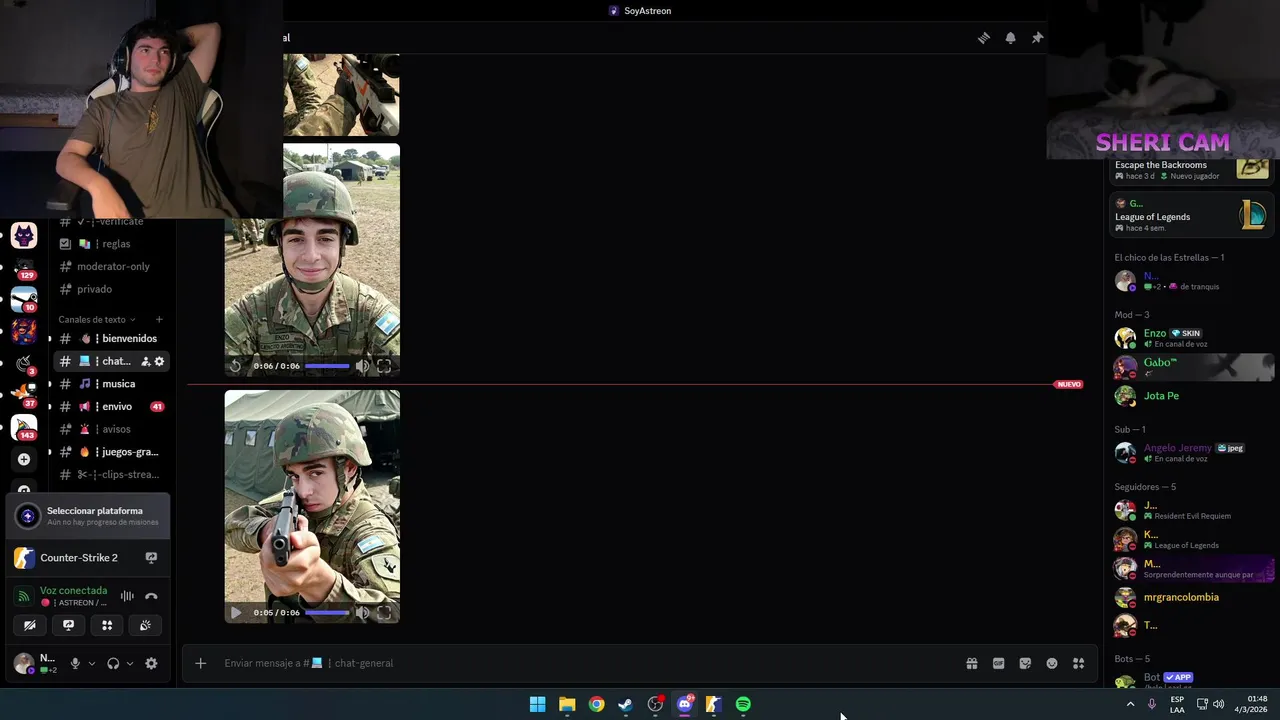Screen dimensions: 1280x720
Task: Toggle headphone deafen in user panel
Action: (113, 663)
